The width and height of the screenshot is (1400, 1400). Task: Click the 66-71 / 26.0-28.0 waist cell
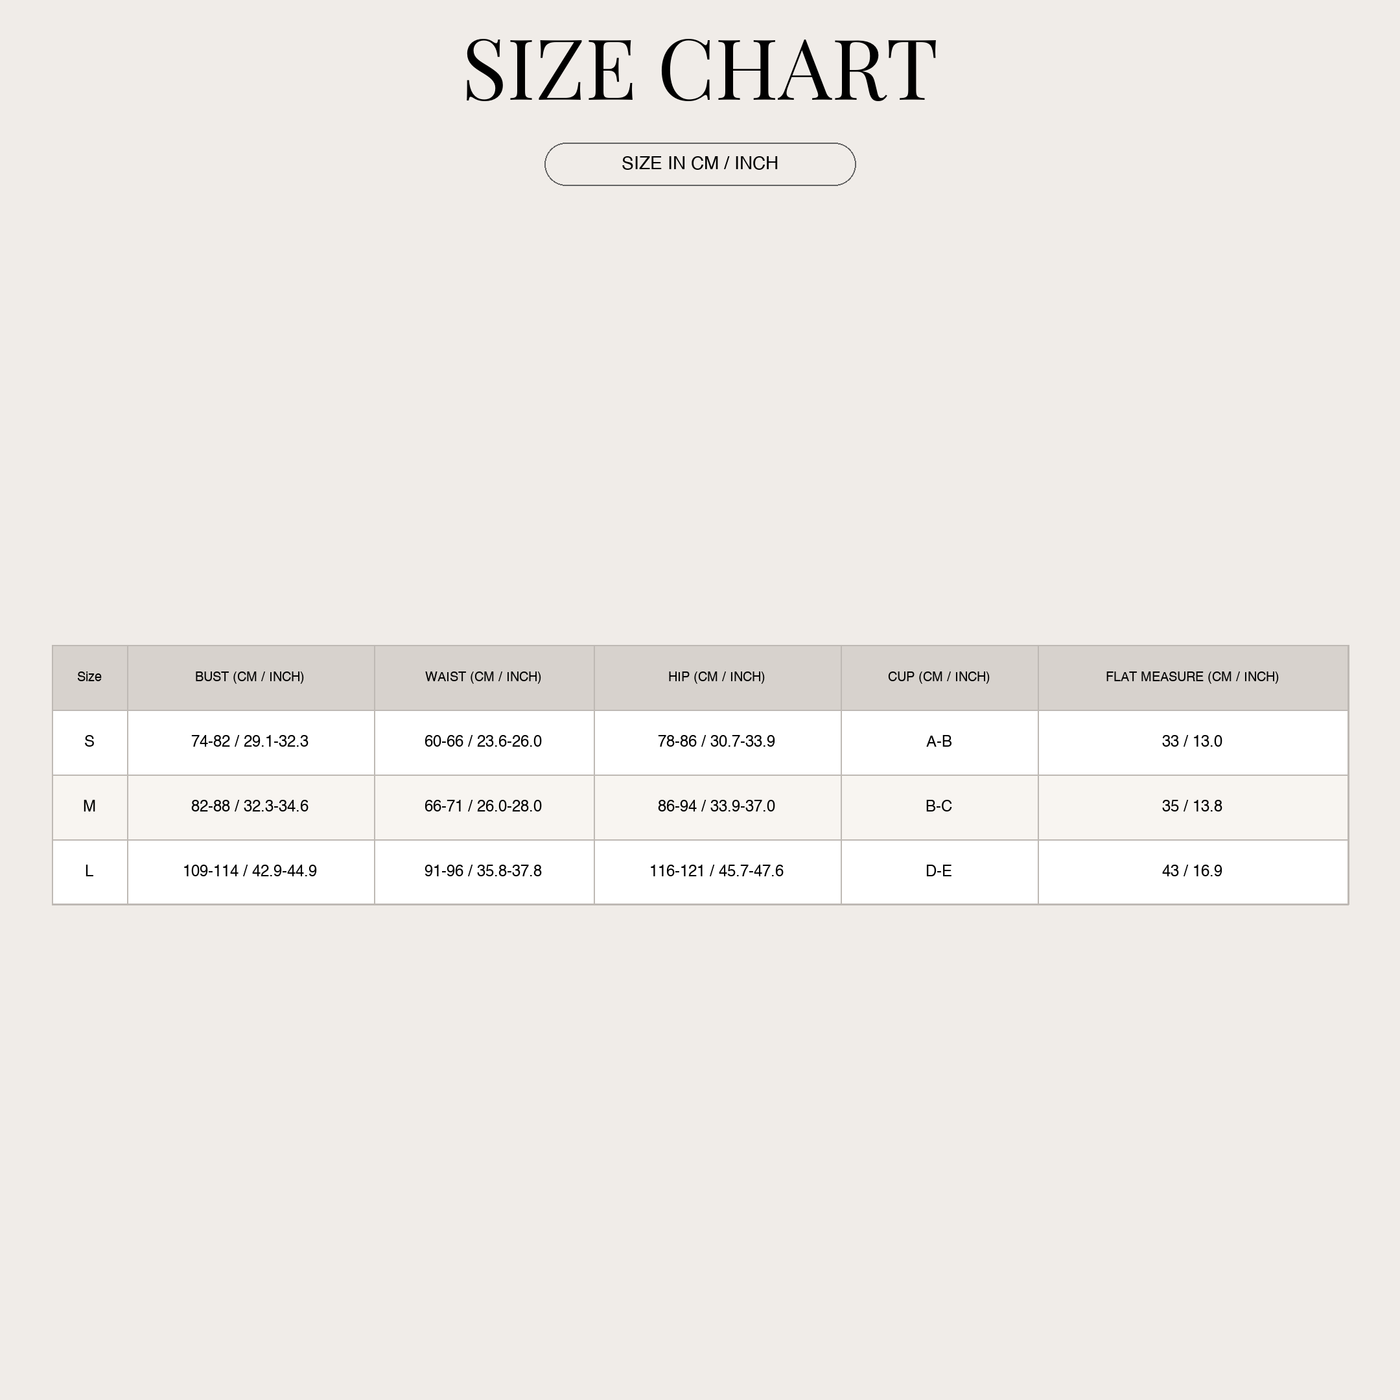484,807
